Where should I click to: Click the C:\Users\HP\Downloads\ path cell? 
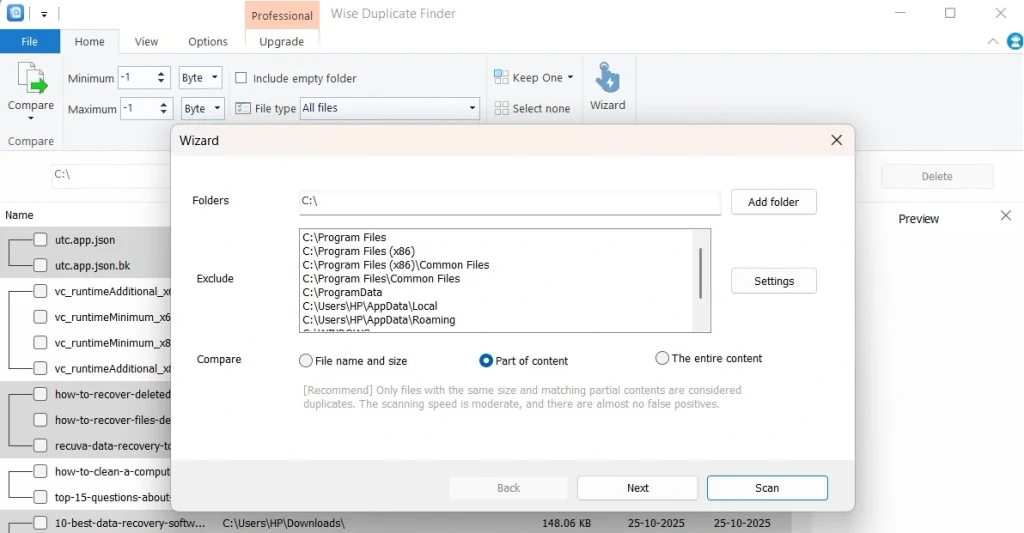coord(283,523)
